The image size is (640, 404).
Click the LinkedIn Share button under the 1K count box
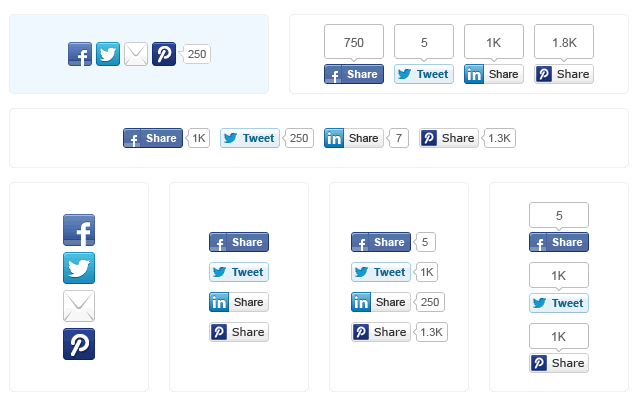pos(494,74)
